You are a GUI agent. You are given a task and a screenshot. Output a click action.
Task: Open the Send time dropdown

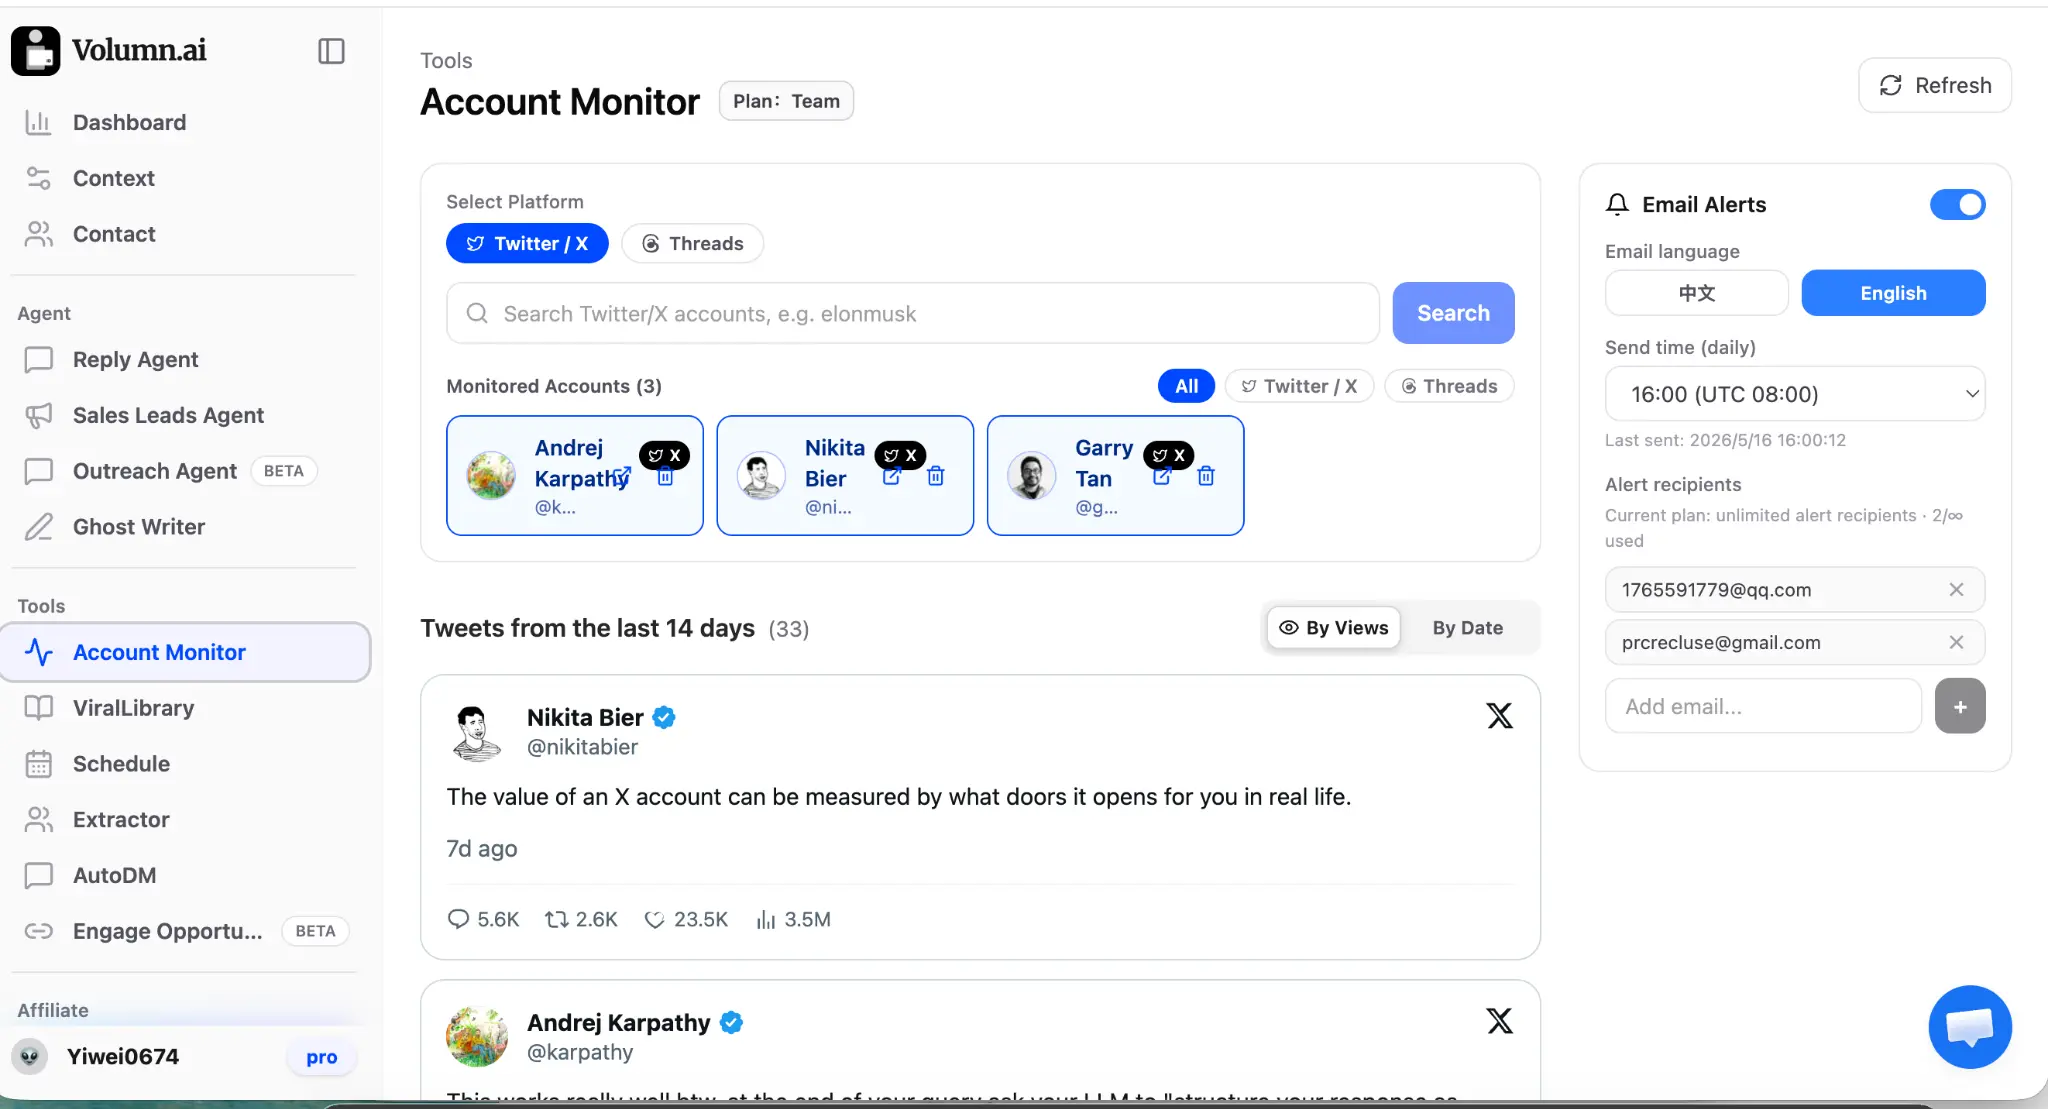(x=1795, y=394)
